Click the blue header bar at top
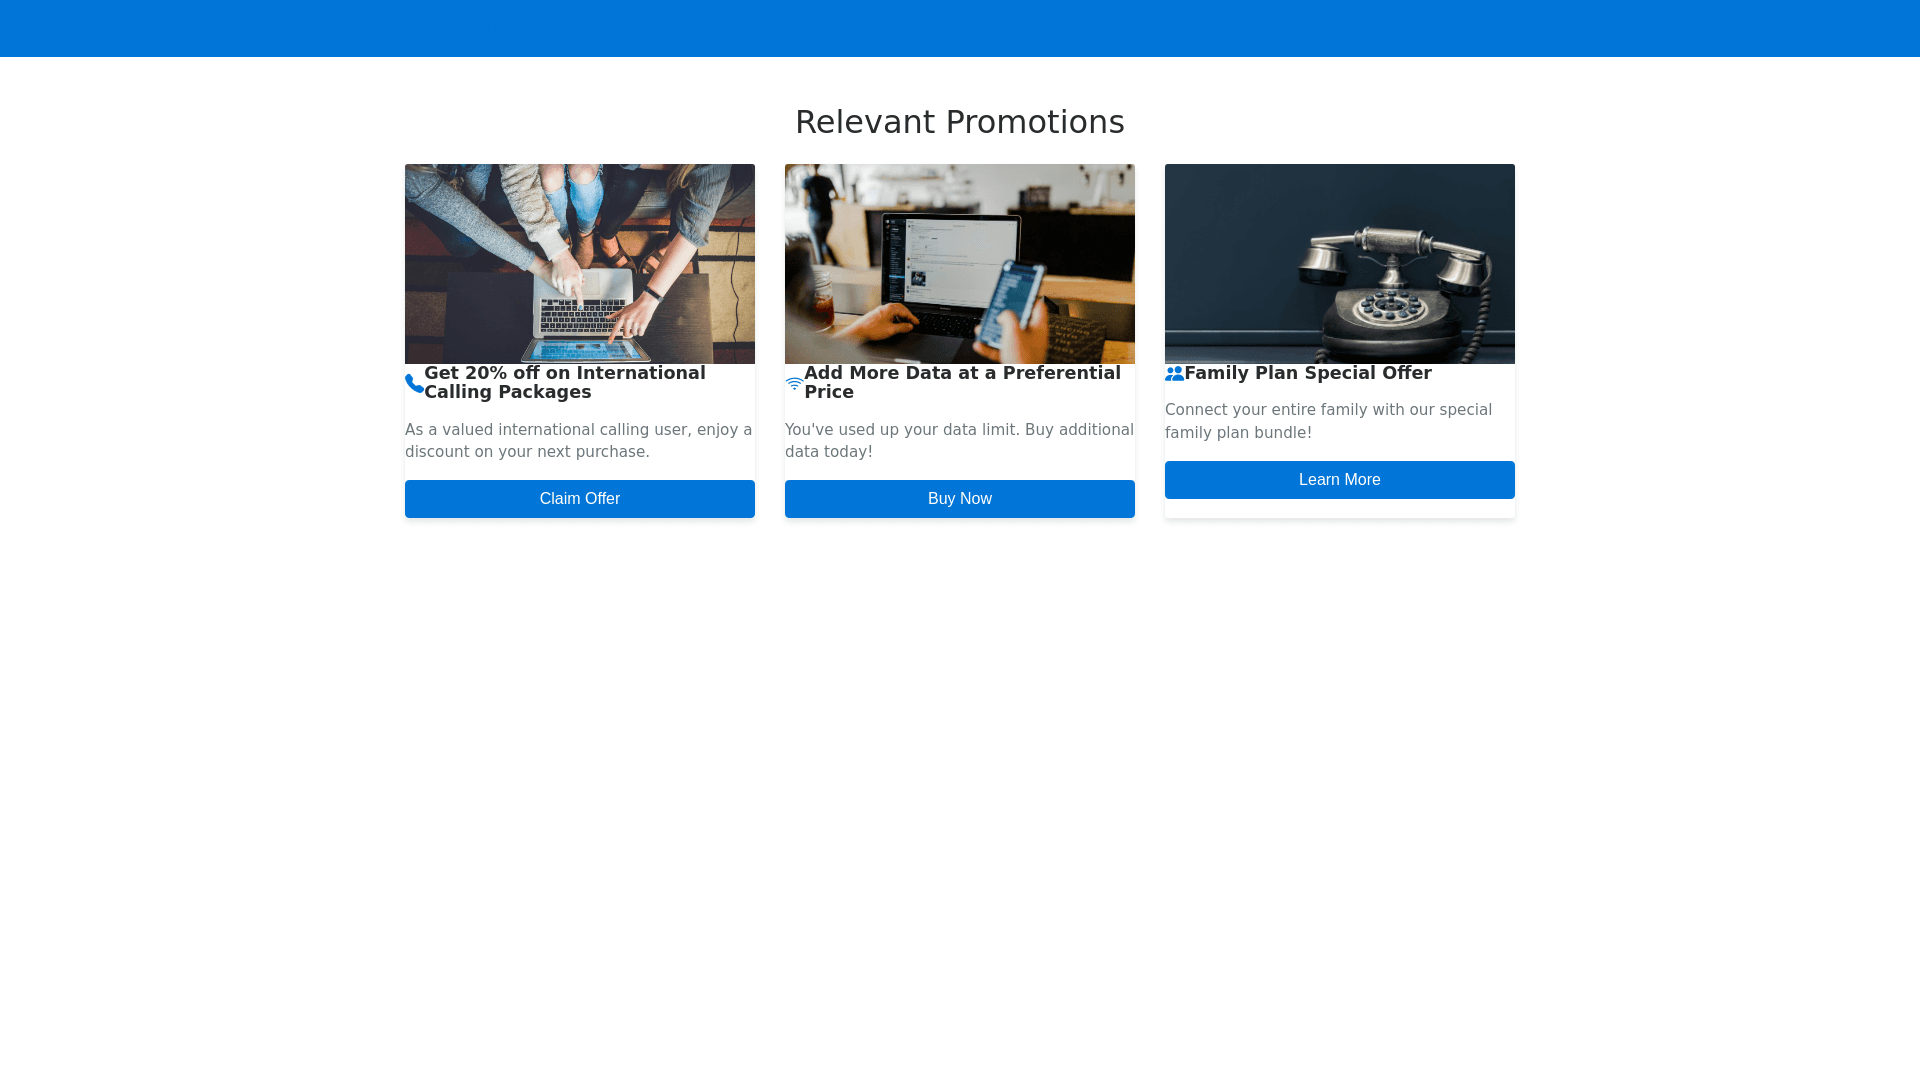This screenshot has width=1920, height=1080. click(x=960, y=28)
